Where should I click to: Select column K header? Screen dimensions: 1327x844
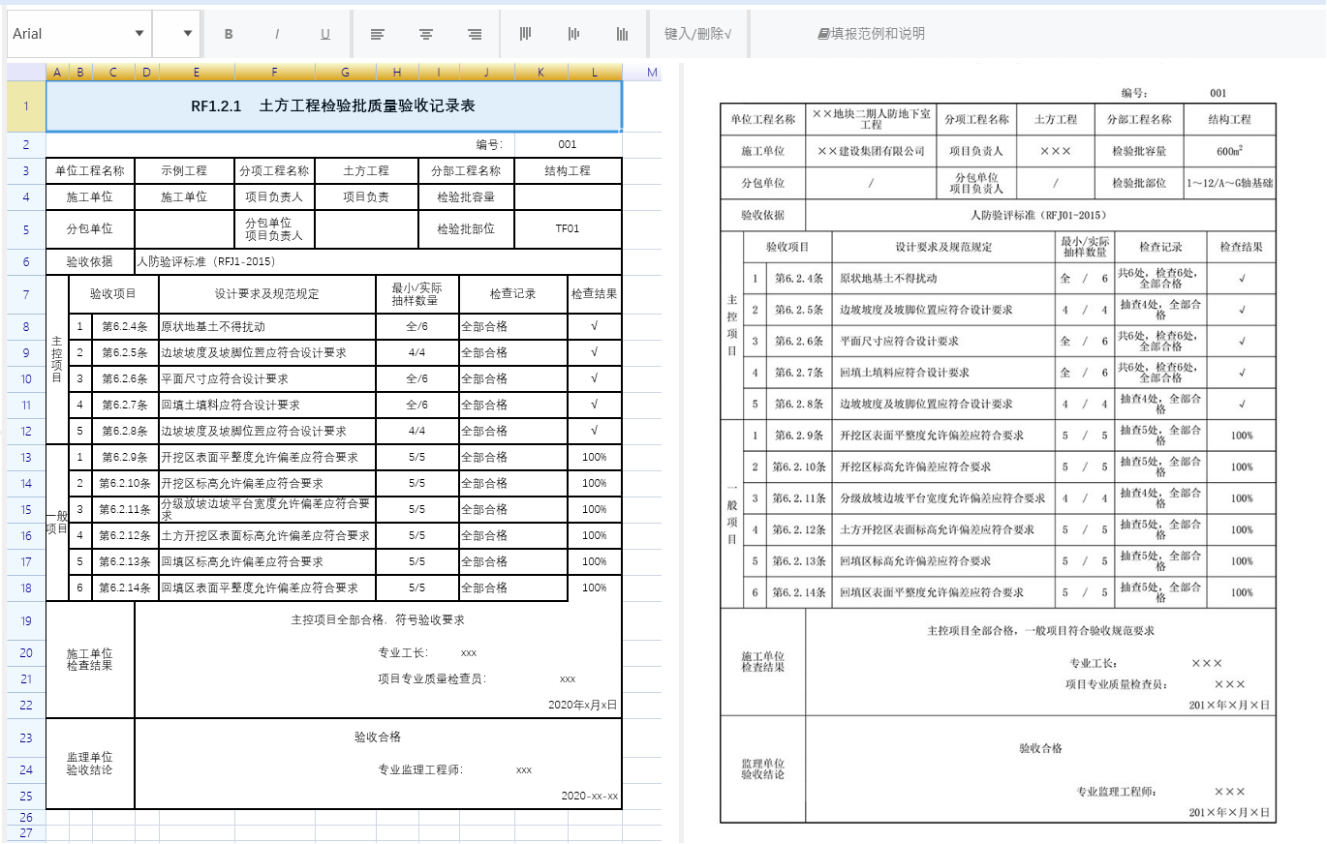(540, 73)
